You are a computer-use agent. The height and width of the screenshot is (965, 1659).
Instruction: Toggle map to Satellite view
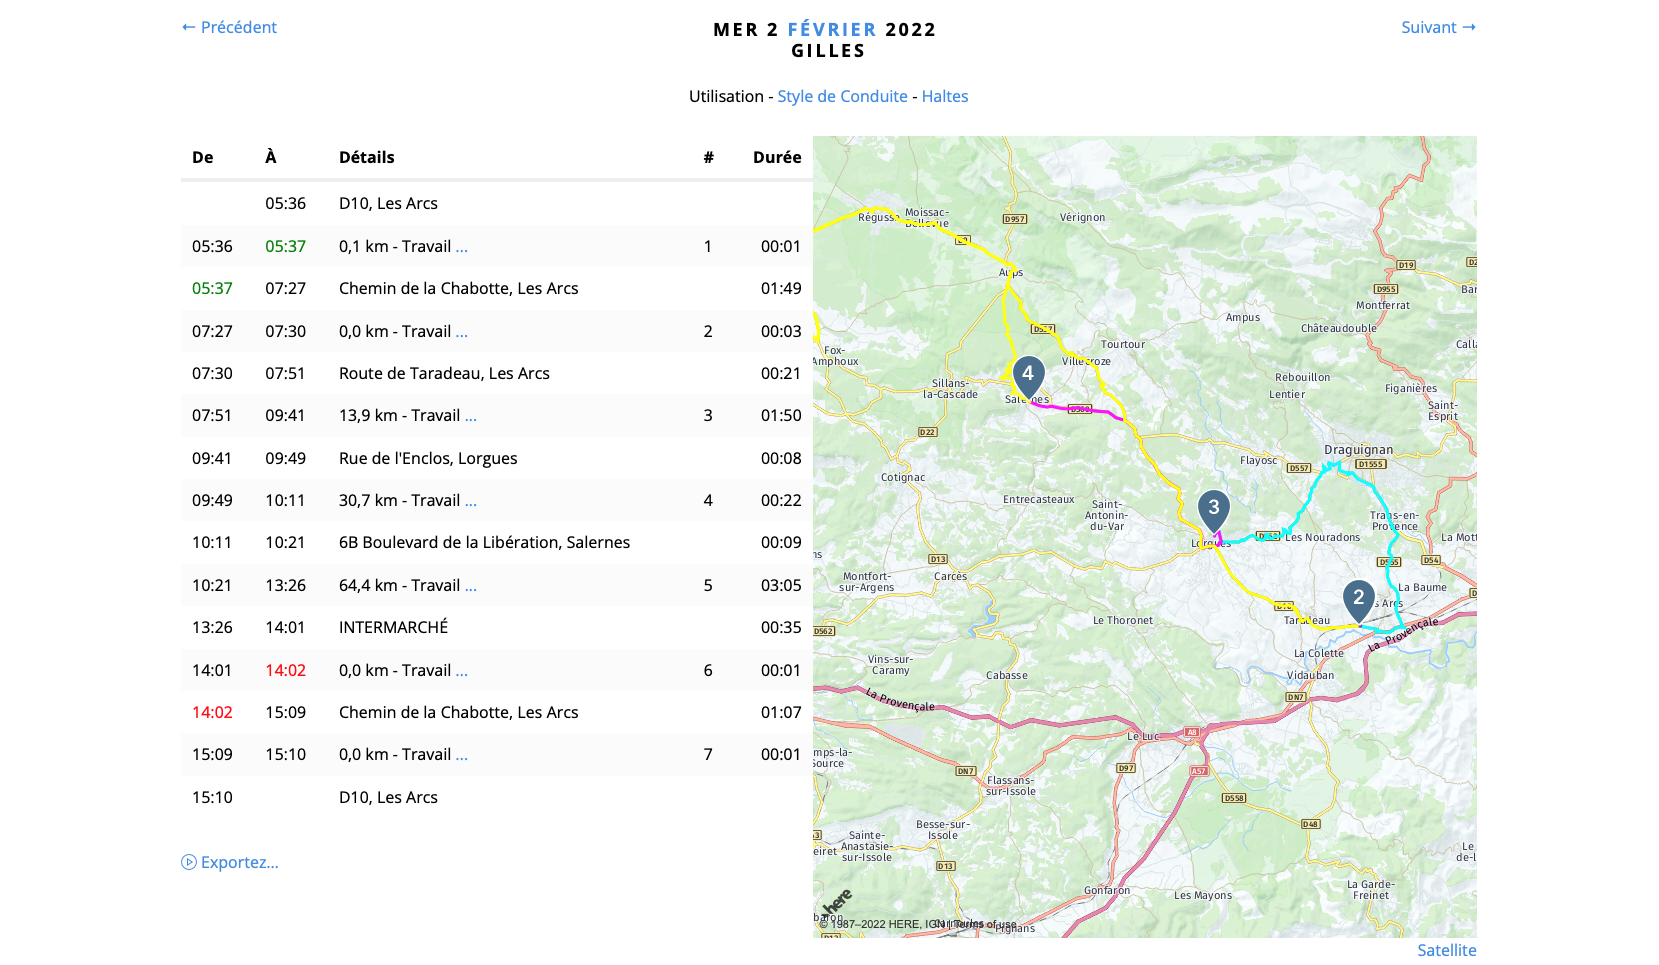click(1446, 950)
